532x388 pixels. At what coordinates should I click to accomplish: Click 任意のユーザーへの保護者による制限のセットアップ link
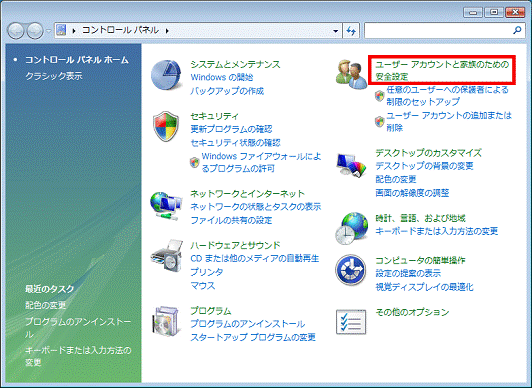click(448, 96)
